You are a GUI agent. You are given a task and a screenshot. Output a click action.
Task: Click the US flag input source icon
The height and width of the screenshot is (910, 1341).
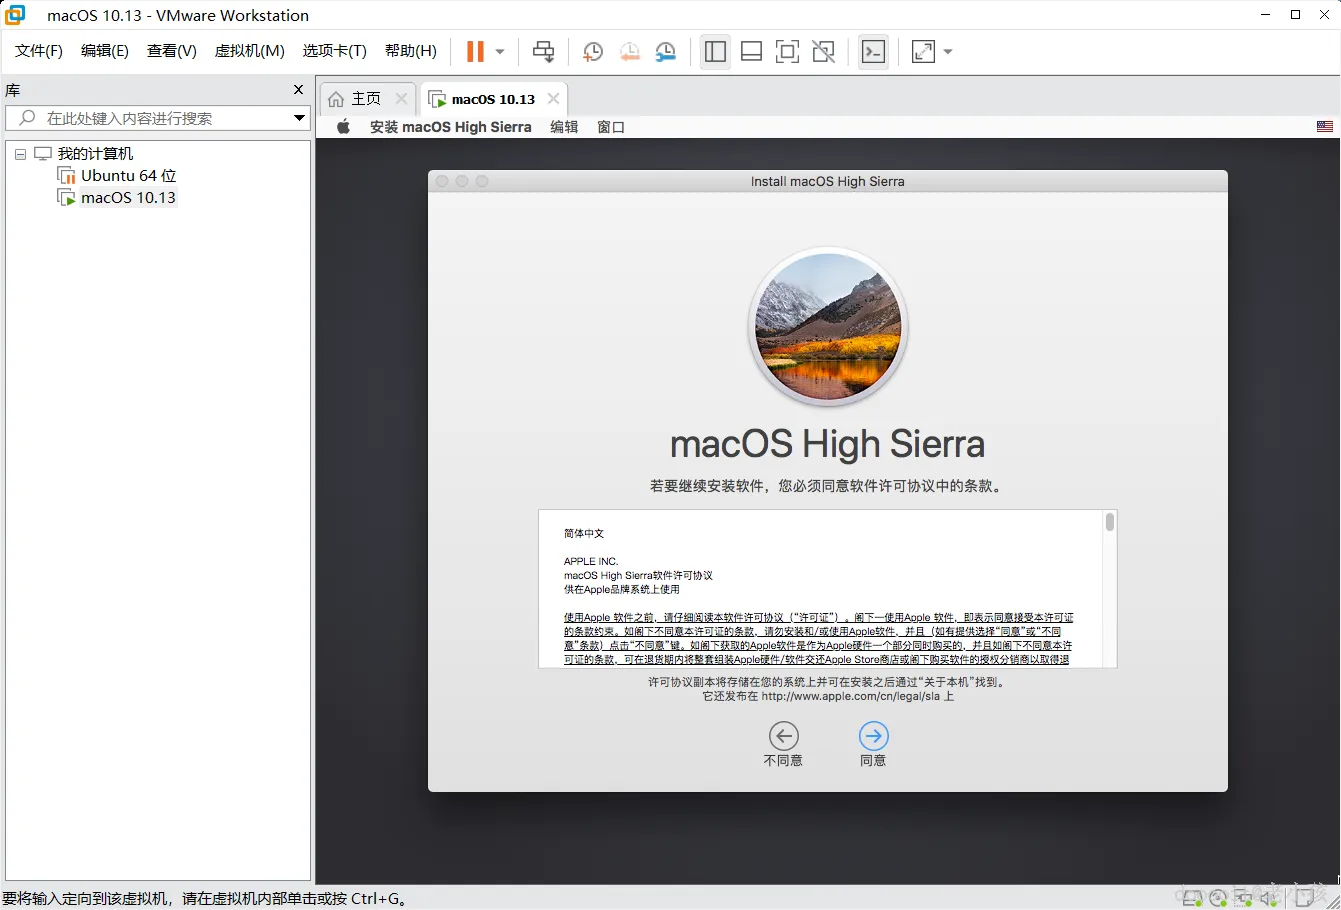click(1325, 127)
